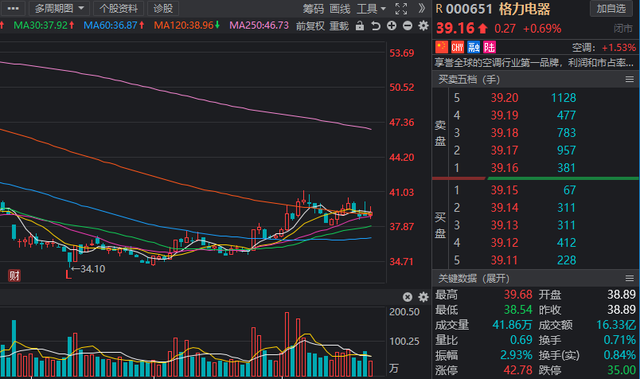Open chart settings gear icon

pos(424,26)
